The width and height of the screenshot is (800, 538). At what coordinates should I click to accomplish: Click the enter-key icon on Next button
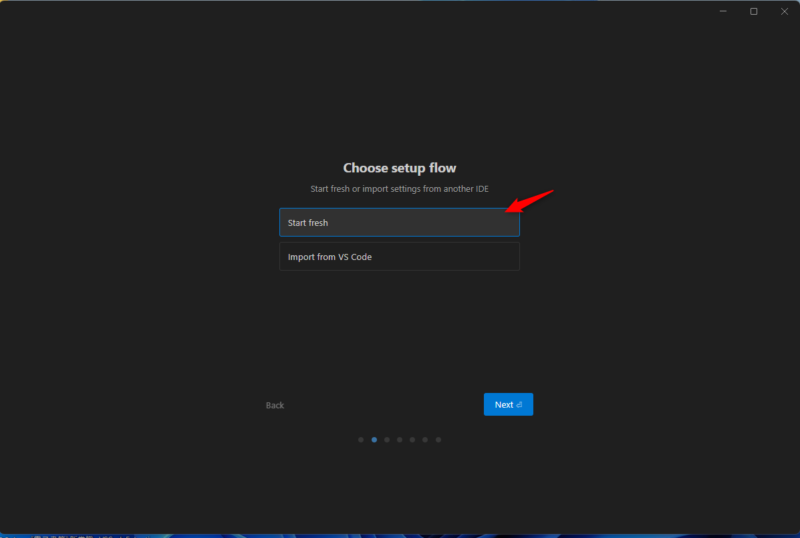tap(520, 405)
